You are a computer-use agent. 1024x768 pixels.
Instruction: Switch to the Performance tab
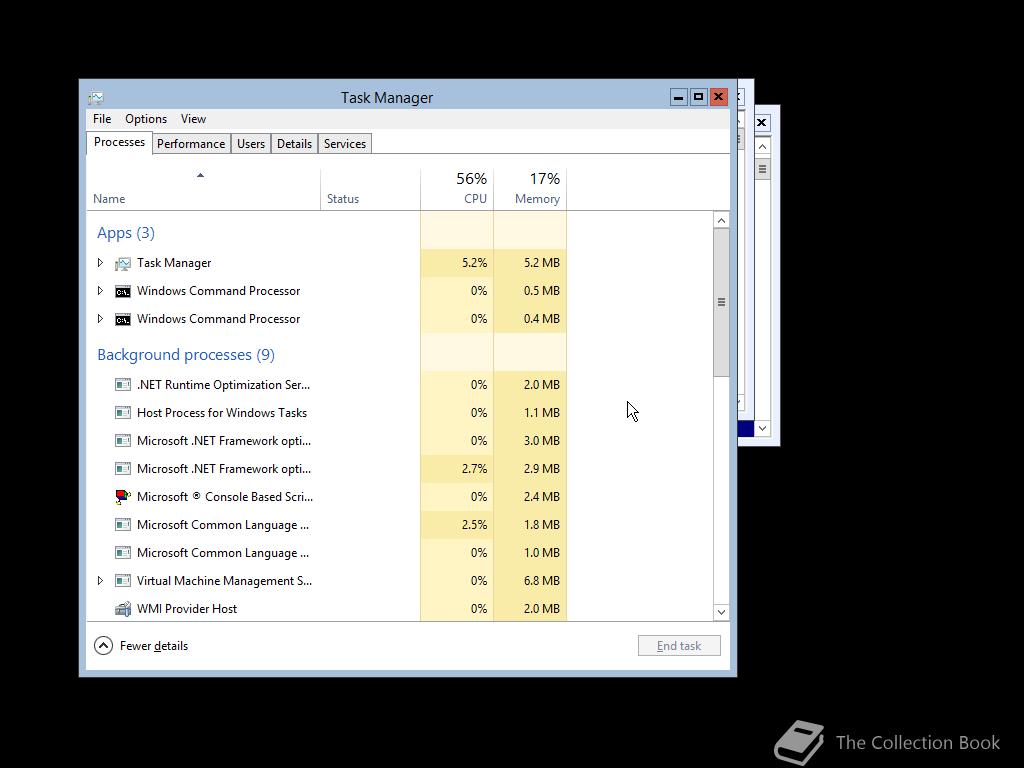click(191, 144)
